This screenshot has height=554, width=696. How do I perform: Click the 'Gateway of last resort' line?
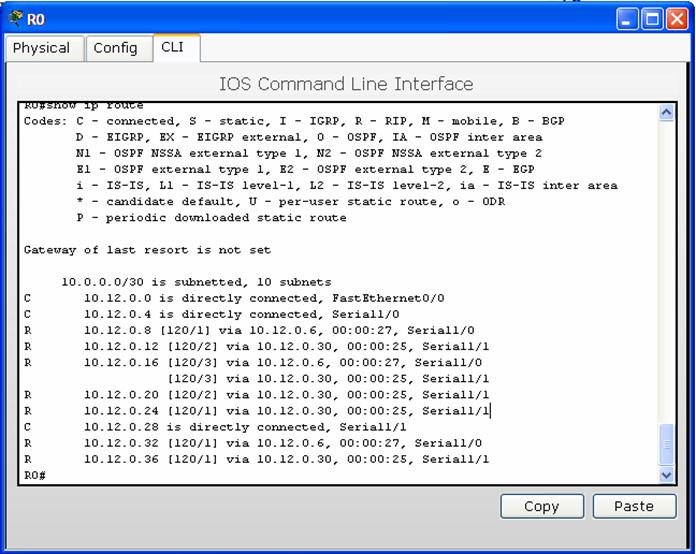[147, 250]
